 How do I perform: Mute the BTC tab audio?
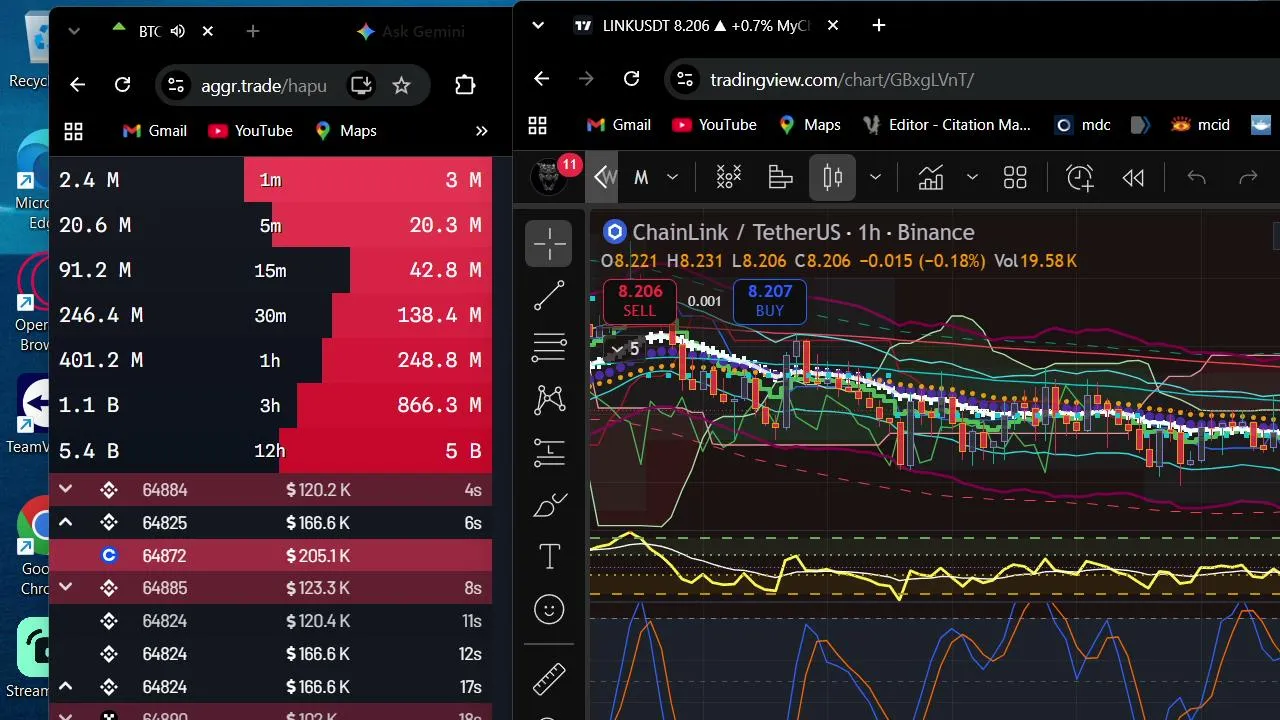coord(178,31)
